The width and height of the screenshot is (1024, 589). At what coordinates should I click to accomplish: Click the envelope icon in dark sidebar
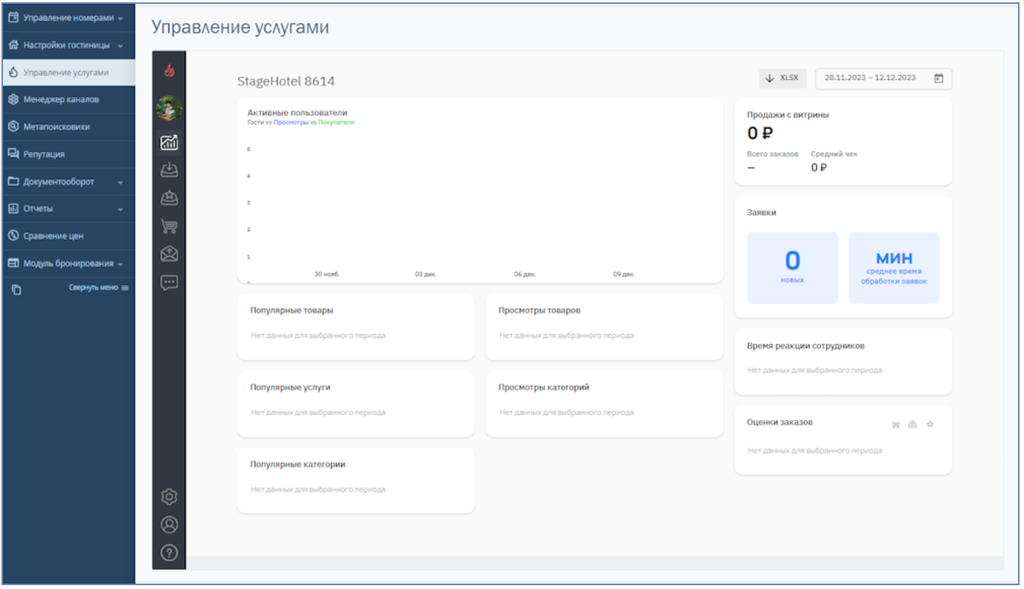click(169, 254)
